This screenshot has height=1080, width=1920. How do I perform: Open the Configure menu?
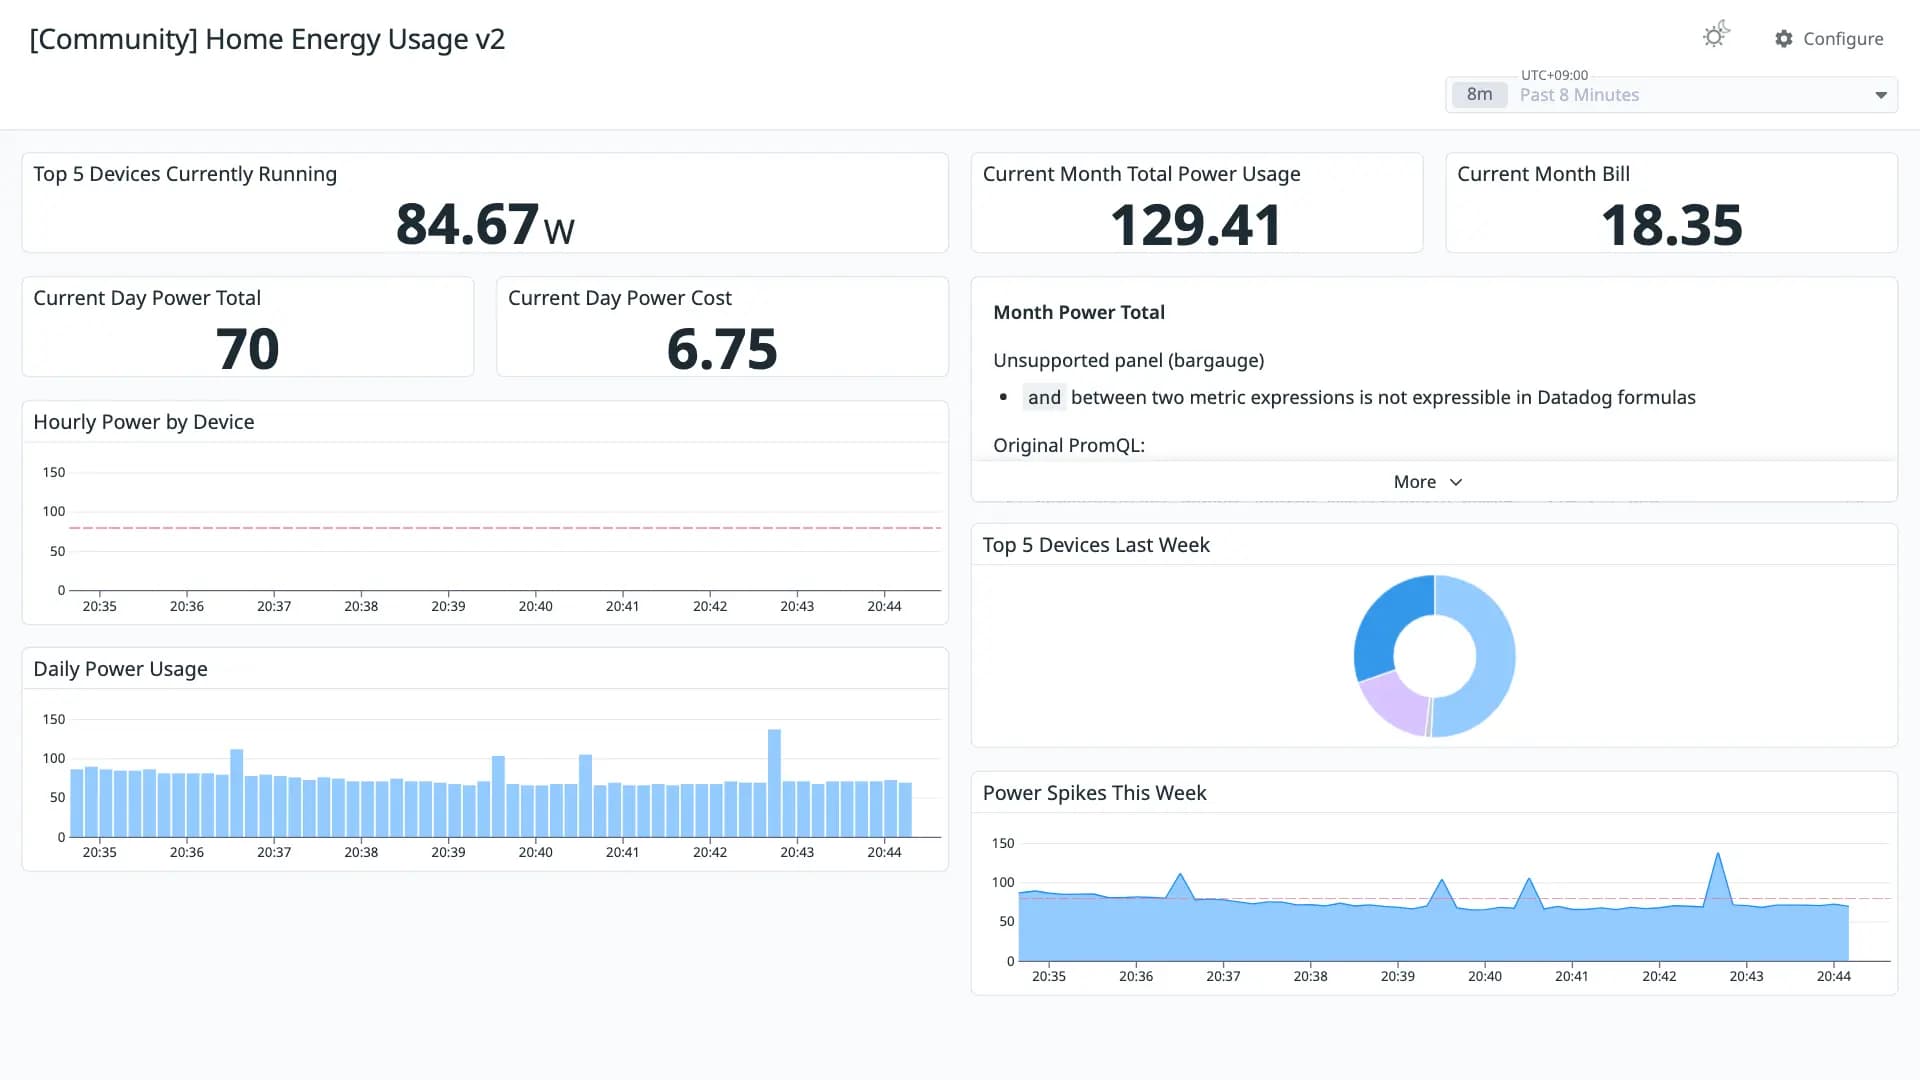click(1829, 39)
